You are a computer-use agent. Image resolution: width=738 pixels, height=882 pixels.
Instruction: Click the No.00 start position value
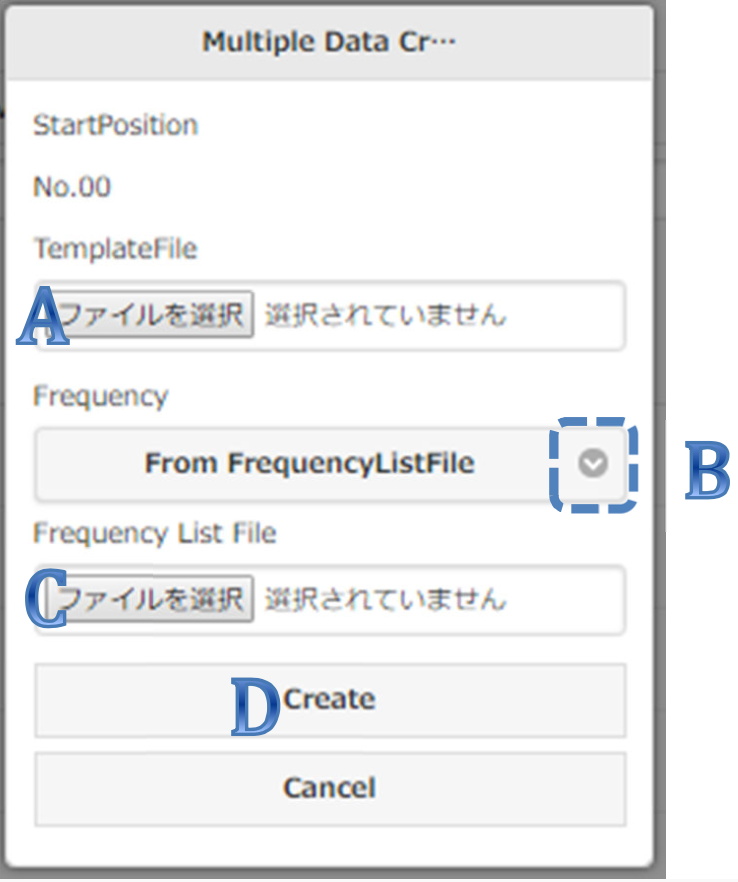pyautogui.click(x=72, y=186)
